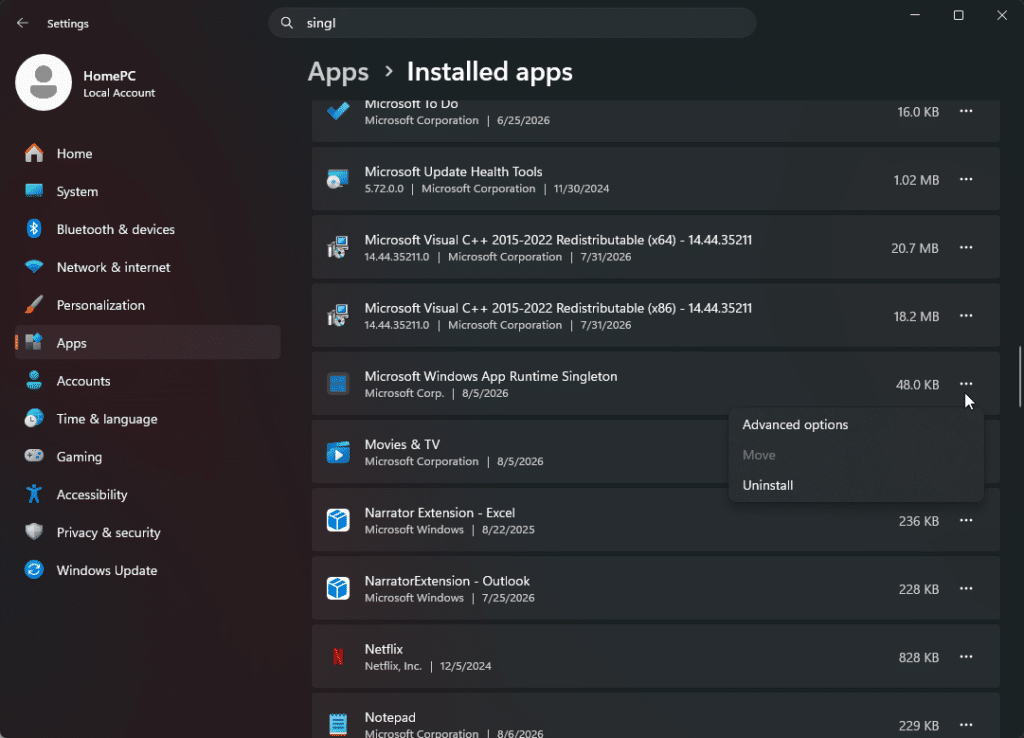Select the Apps sidebar item
The height and width of the screenshot is (738, 1024).
[x=148, y=343]
